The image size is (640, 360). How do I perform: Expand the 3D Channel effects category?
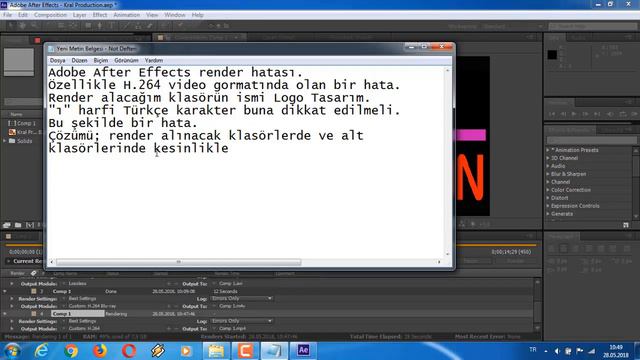(x=548, y=158)
